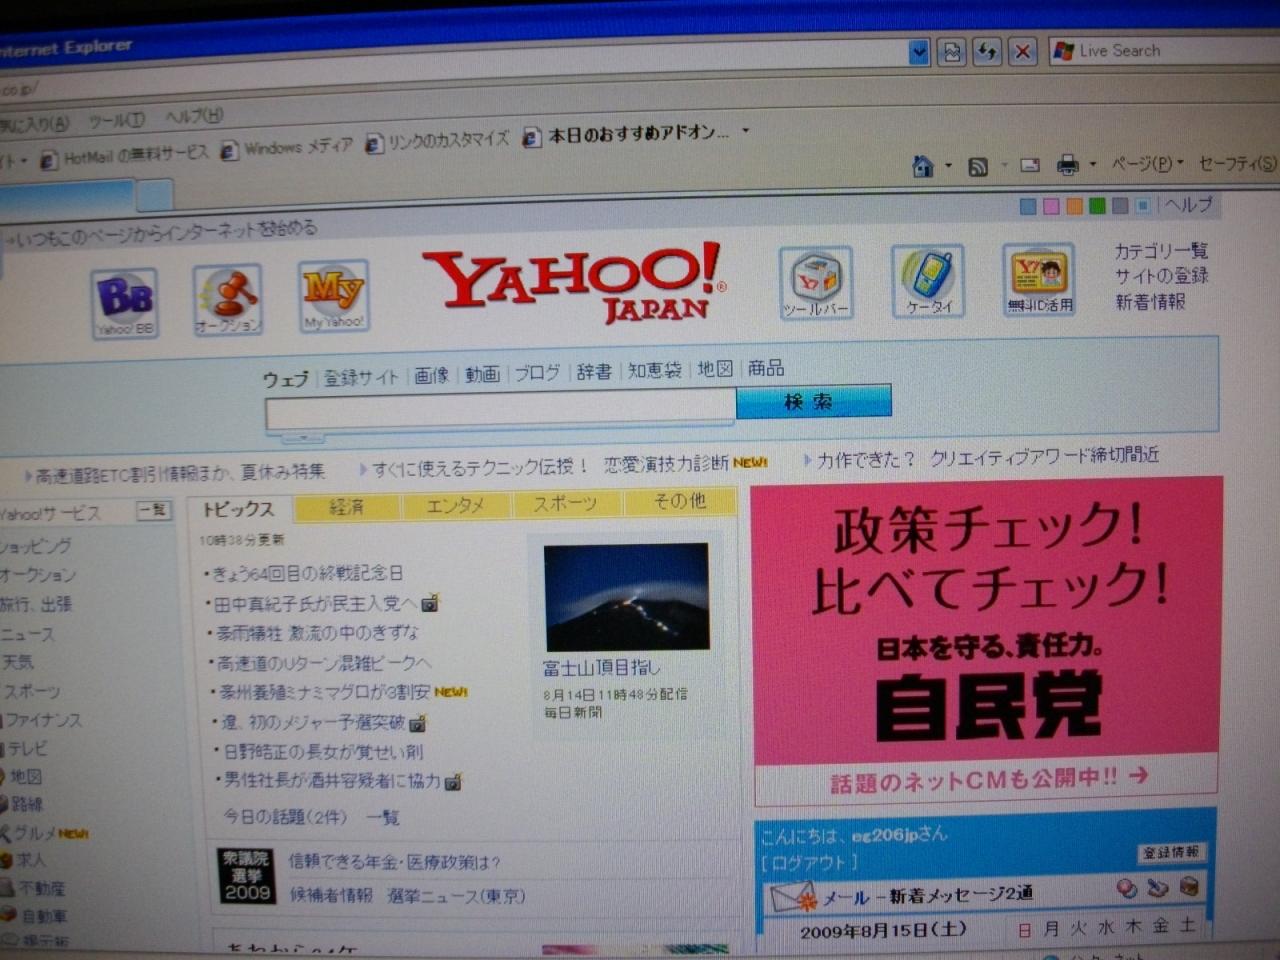
Task: Switch to the 経済 topics tab
Action: pos(347,507)
